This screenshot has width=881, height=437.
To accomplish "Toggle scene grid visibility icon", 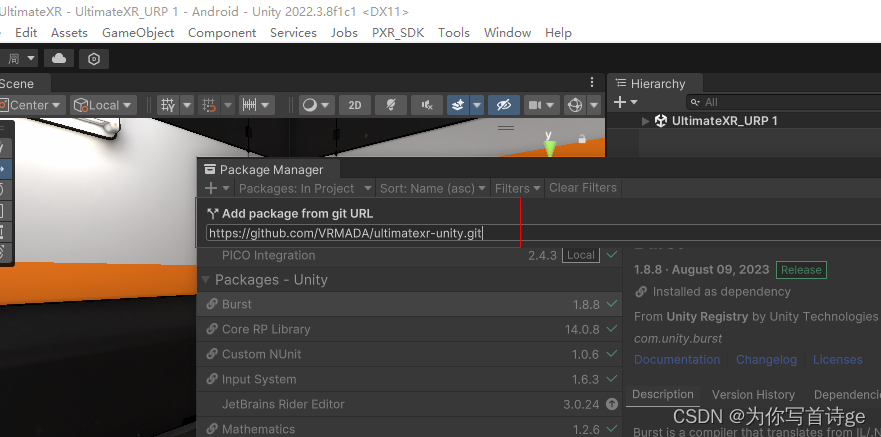I will (x=168, y=105).
